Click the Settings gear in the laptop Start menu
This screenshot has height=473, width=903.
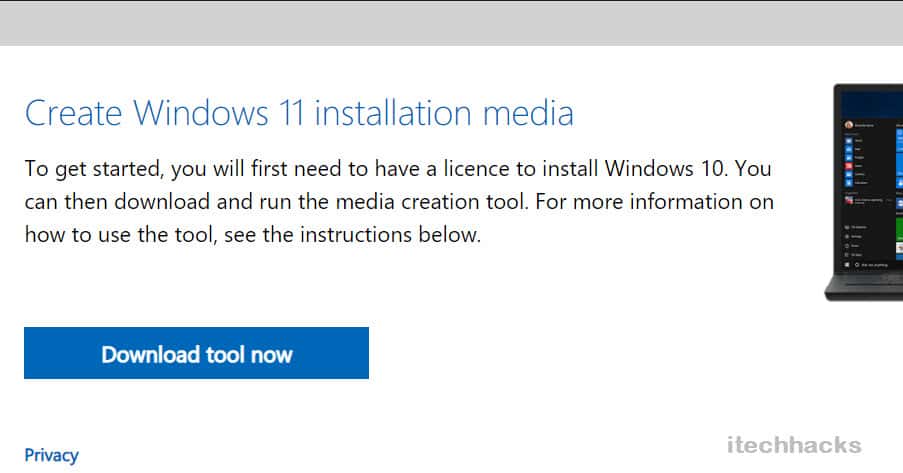(847, 238)
